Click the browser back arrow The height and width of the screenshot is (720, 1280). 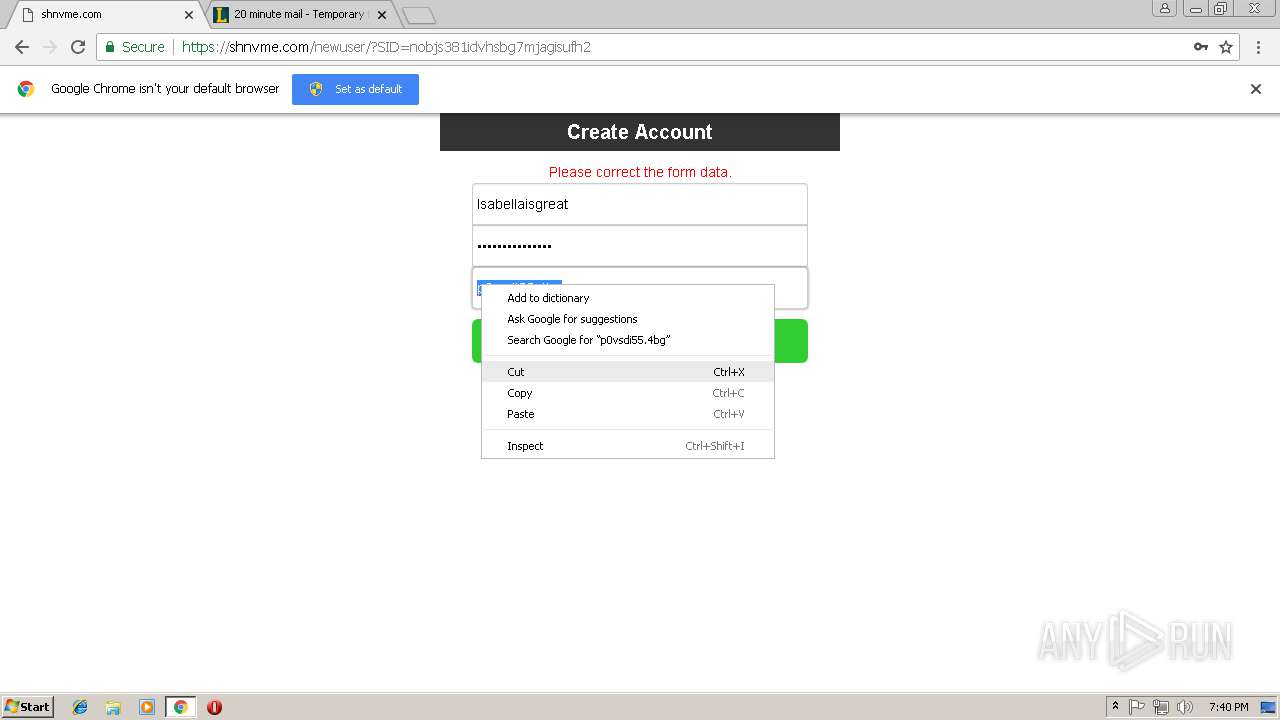click(22, 47)
